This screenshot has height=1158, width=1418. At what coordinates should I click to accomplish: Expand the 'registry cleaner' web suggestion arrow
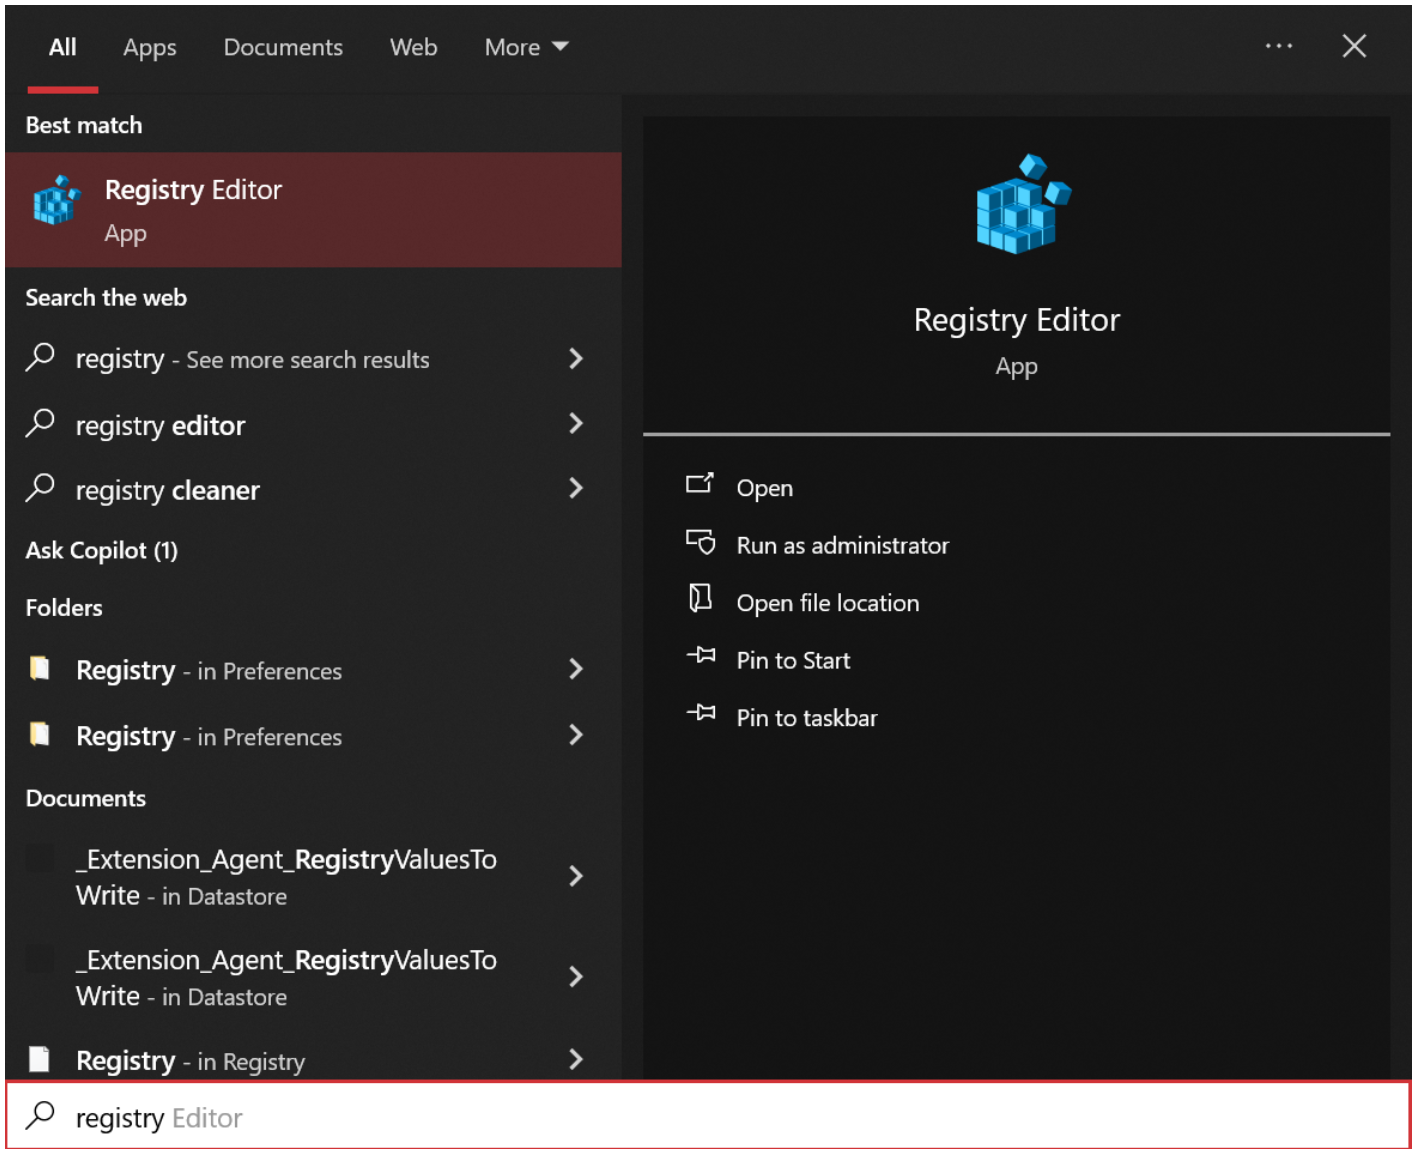click(x=576, y=488)
